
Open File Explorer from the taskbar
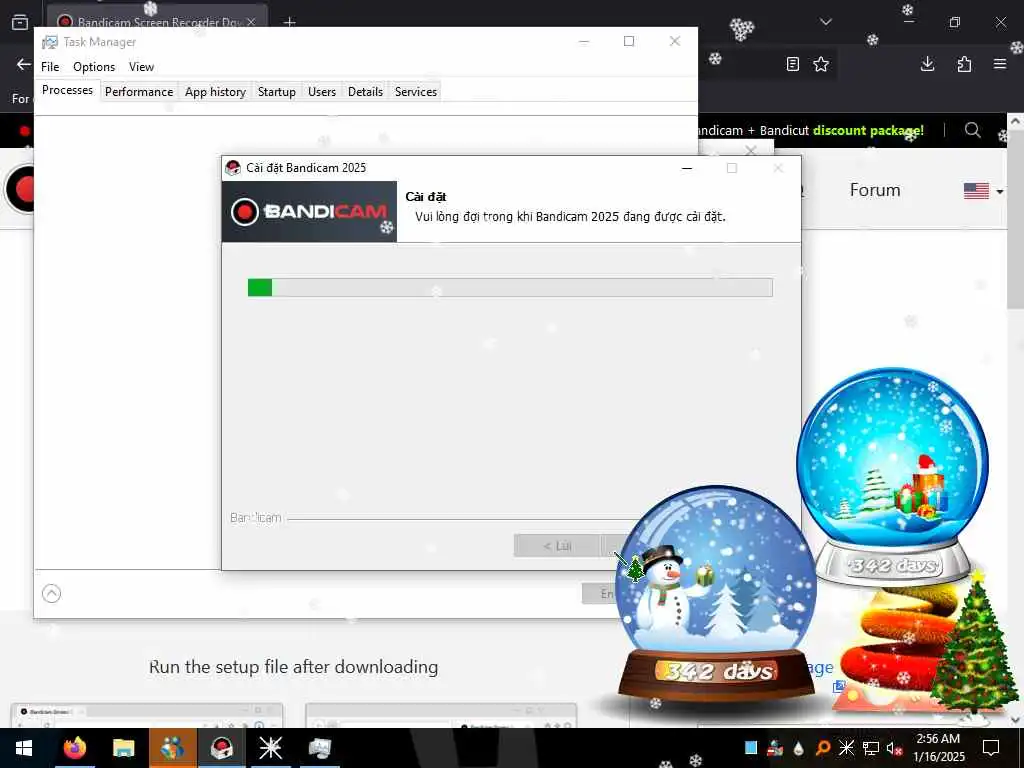(x=123, y=748)
